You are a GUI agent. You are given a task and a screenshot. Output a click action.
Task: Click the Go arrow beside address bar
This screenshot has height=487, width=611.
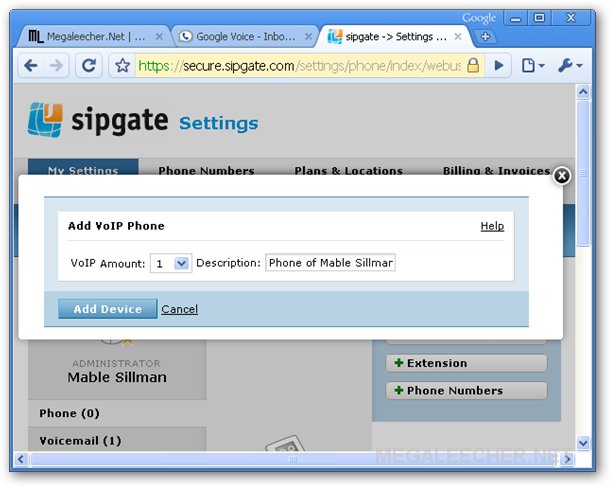point(500,66)
